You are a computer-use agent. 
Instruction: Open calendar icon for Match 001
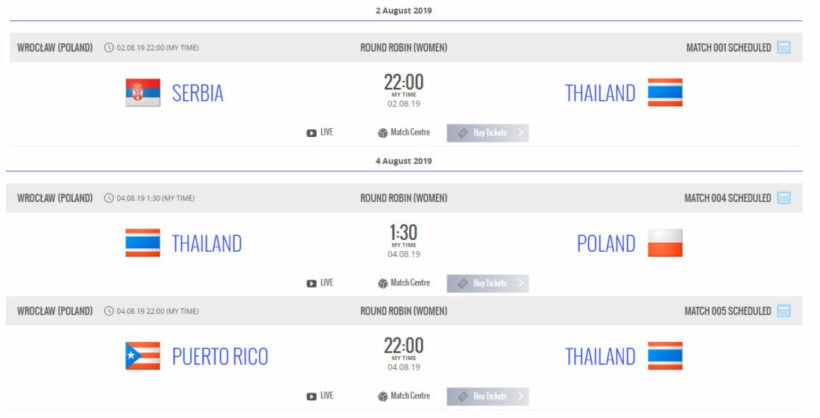tap(784, 47)
